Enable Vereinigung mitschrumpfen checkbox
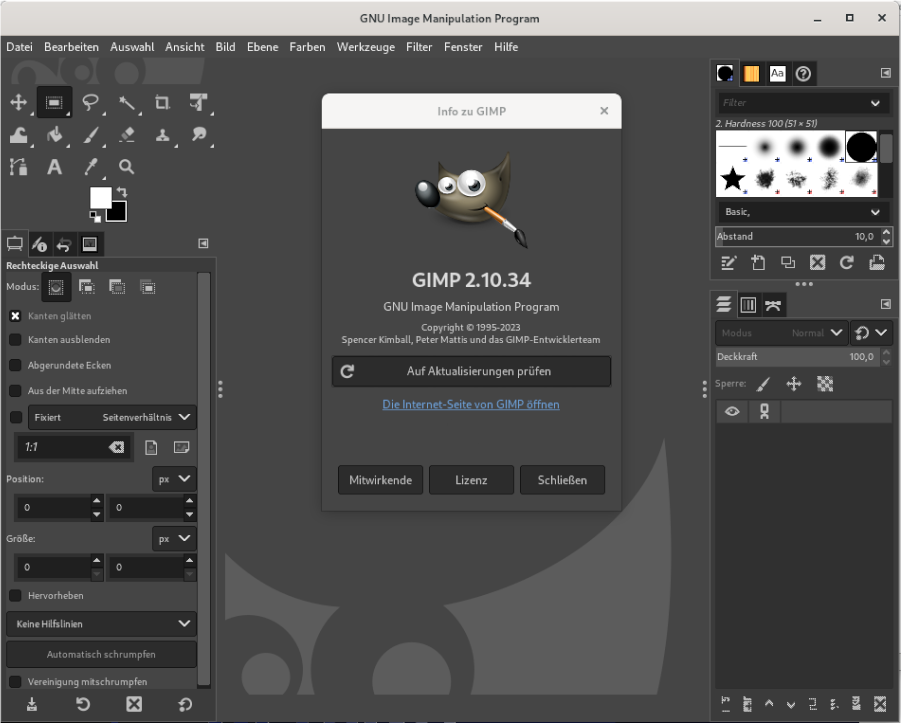This screenshot has height=723, width=901. (16, 682)
